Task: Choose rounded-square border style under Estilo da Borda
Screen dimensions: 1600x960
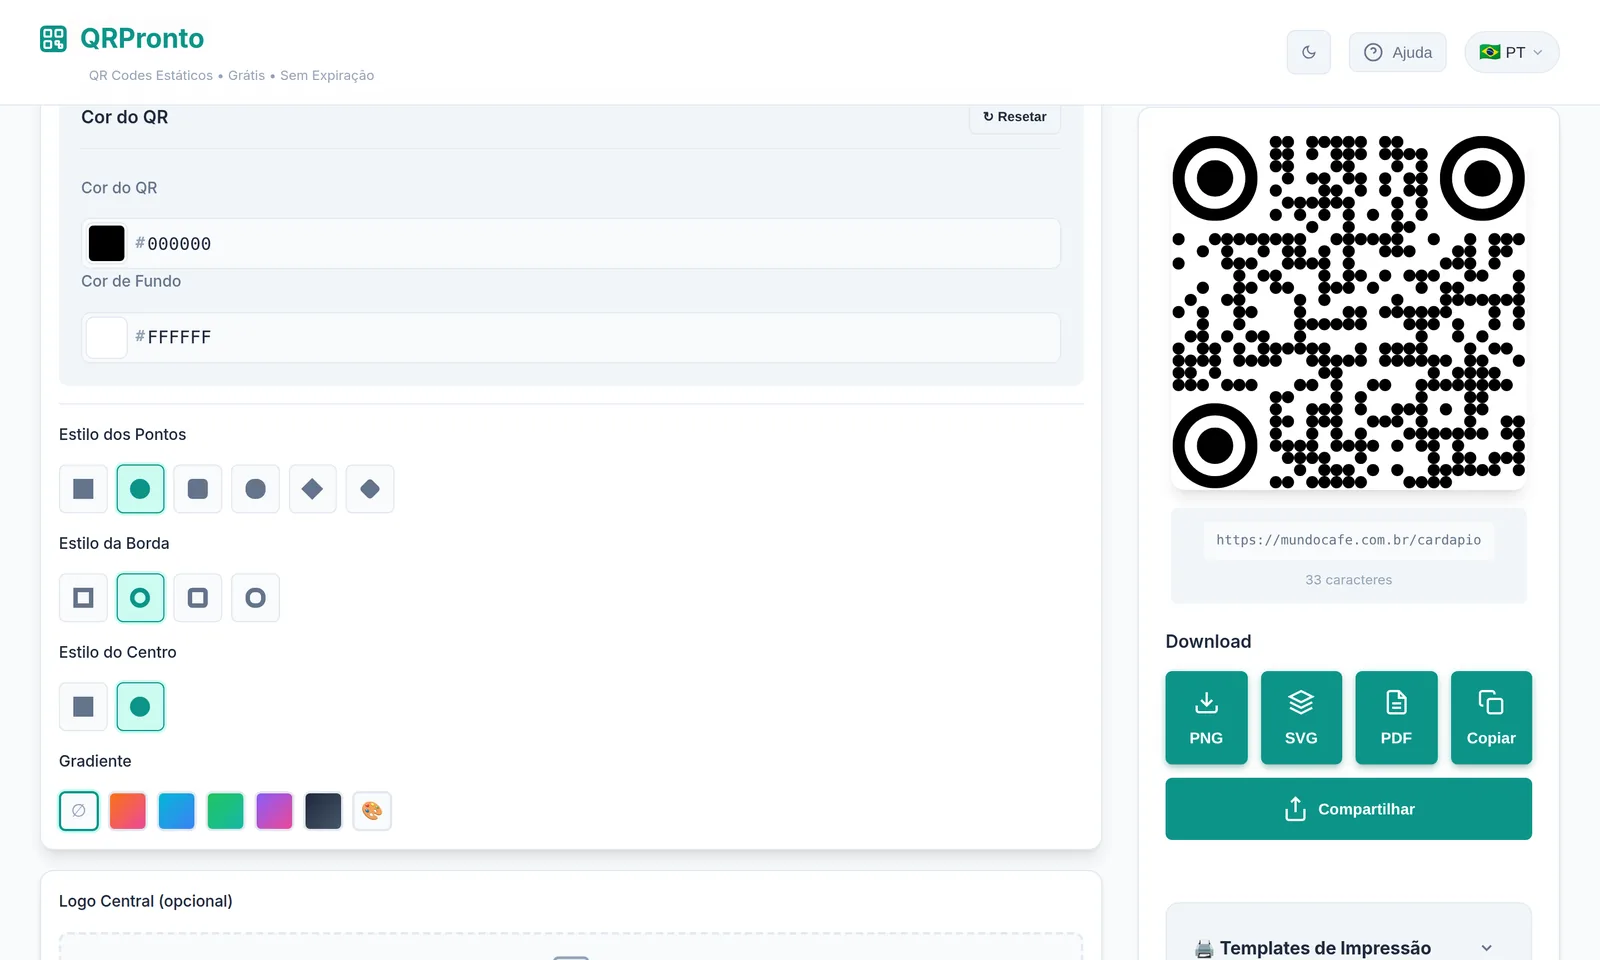Action: 198,598
